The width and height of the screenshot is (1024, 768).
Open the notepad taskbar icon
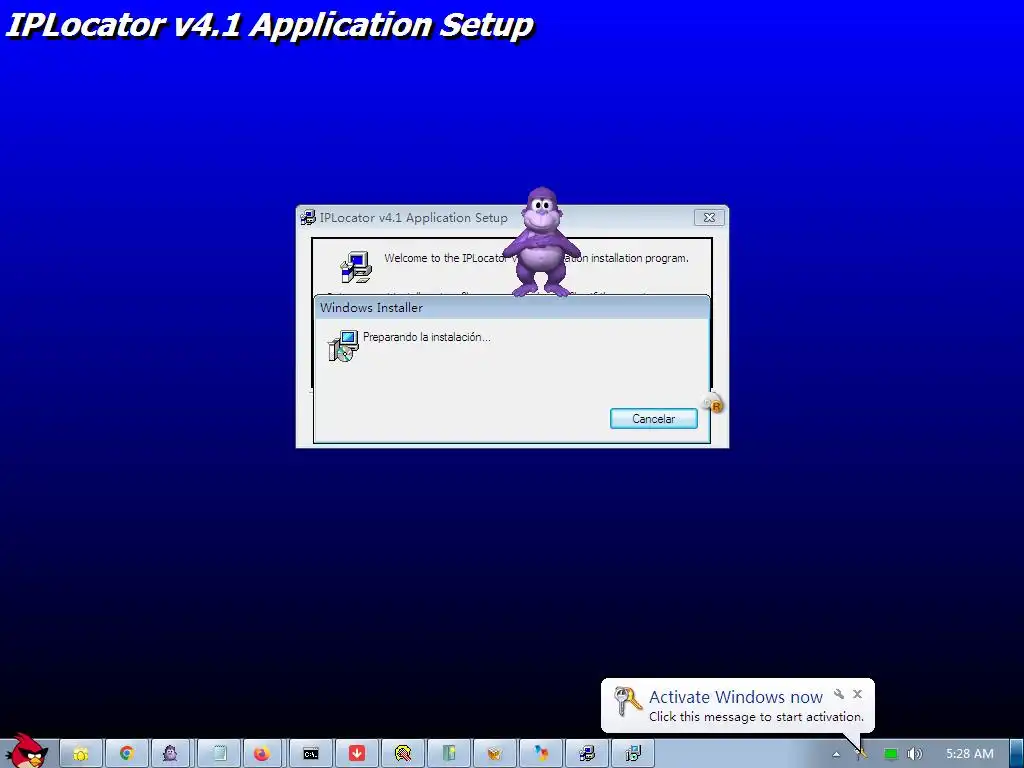click(x=219, y=754)
